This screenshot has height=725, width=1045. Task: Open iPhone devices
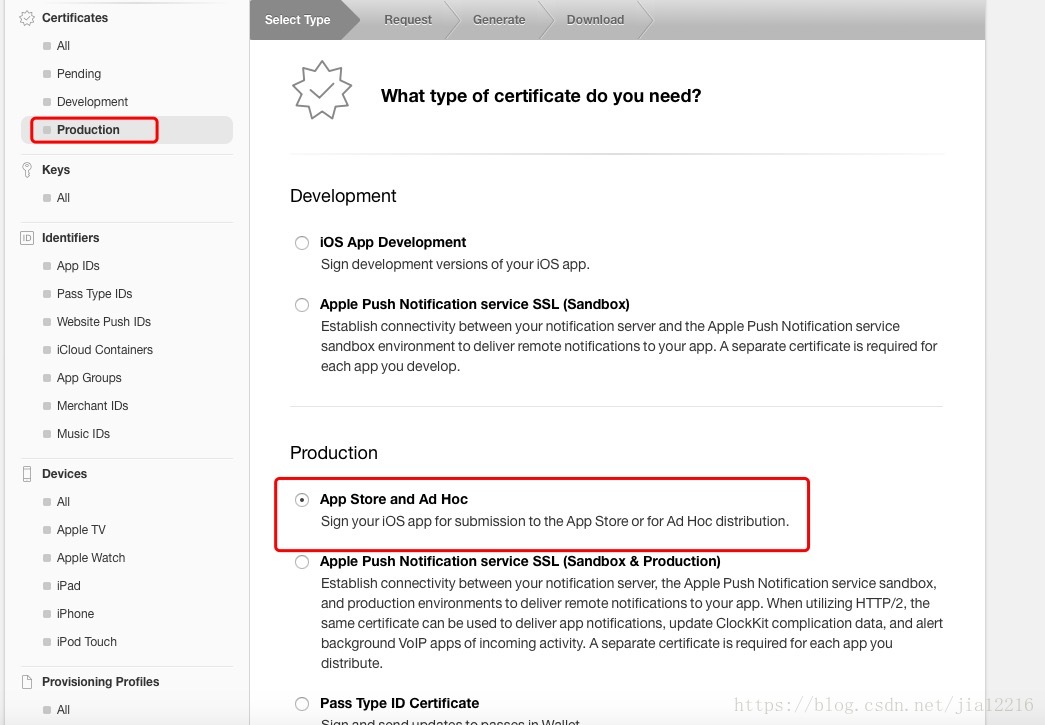click(75, 614)
